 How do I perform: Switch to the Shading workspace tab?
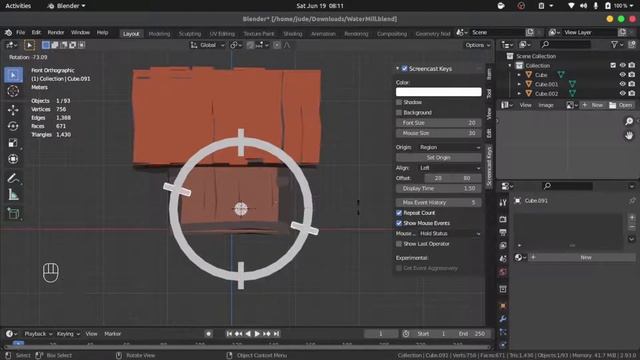point(293,34)
